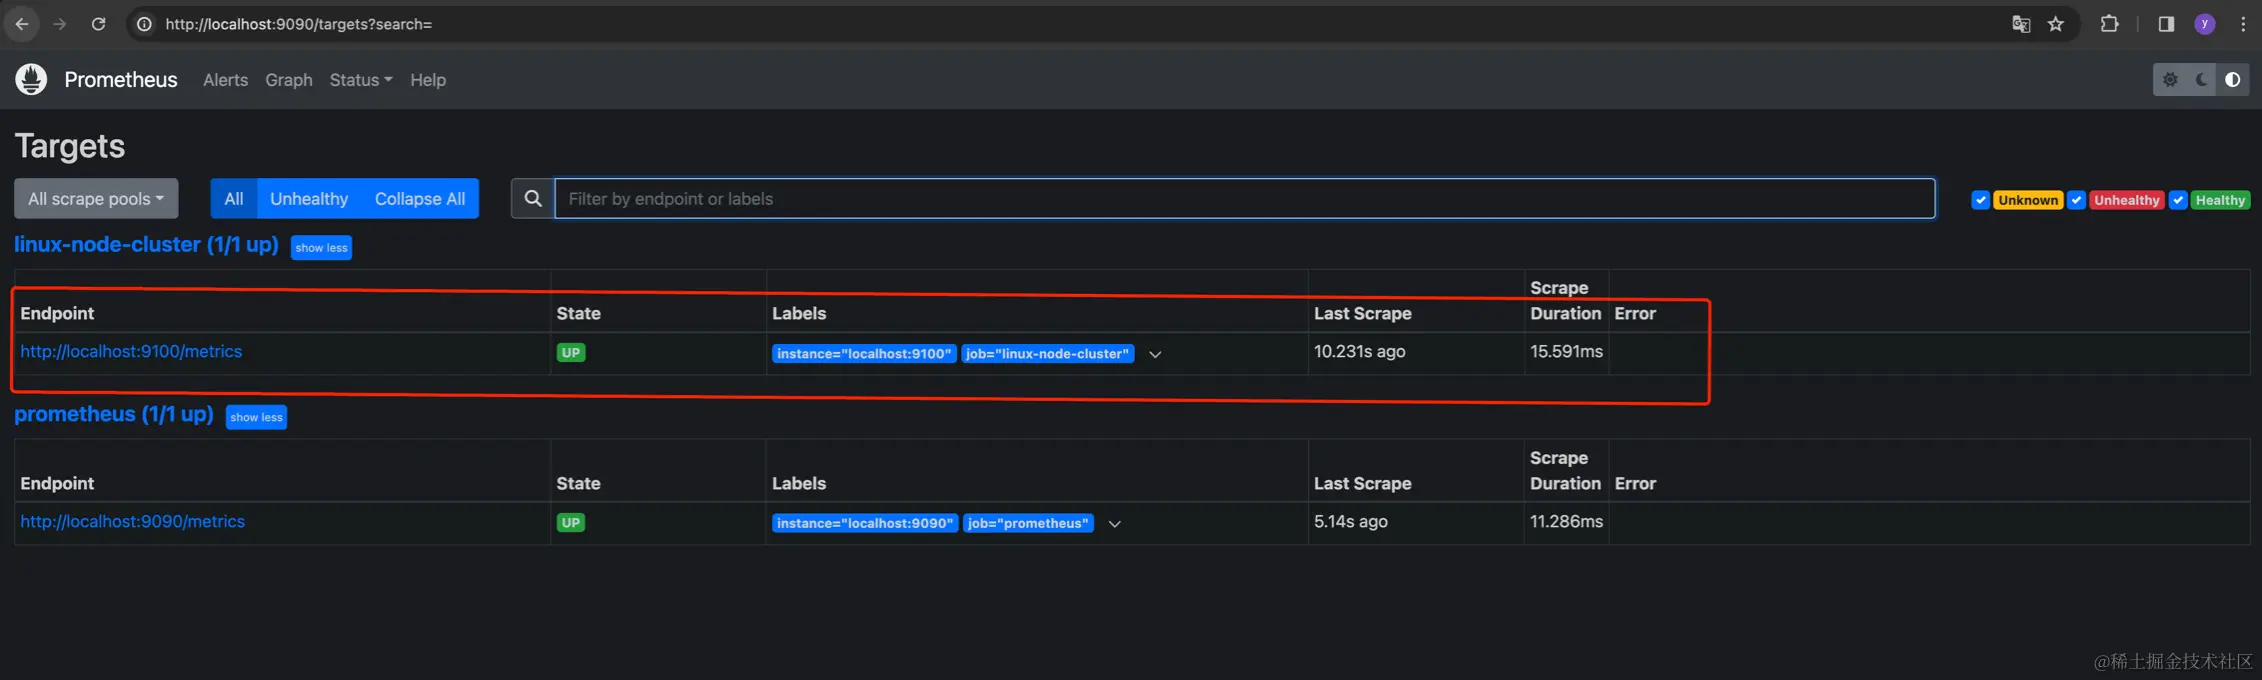Show only Unhealthy targets button
Viewport: 2262px width, 680px height.
coord(308,198)
